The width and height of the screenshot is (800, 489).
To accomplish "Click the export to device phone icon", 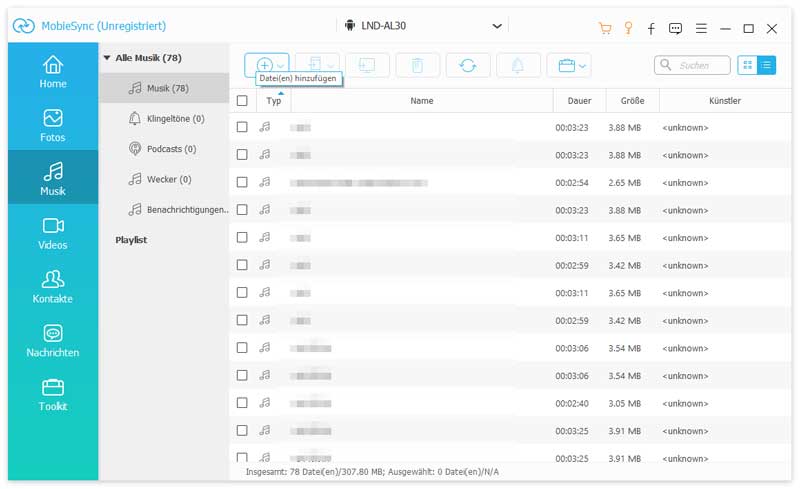I will coord(315,65).
